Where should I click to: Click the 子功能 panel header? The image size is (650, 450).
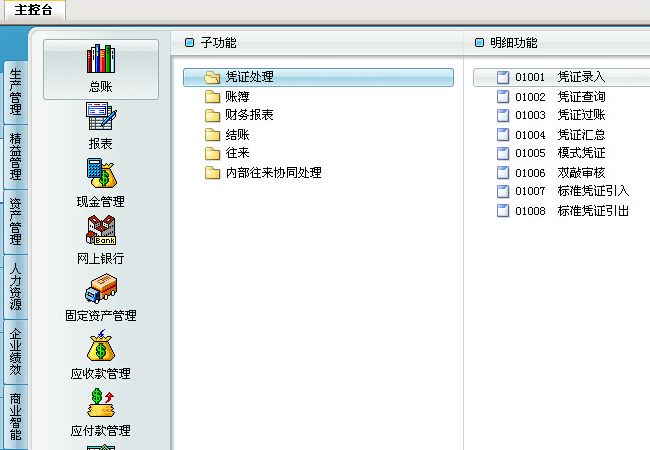(218, 43)
